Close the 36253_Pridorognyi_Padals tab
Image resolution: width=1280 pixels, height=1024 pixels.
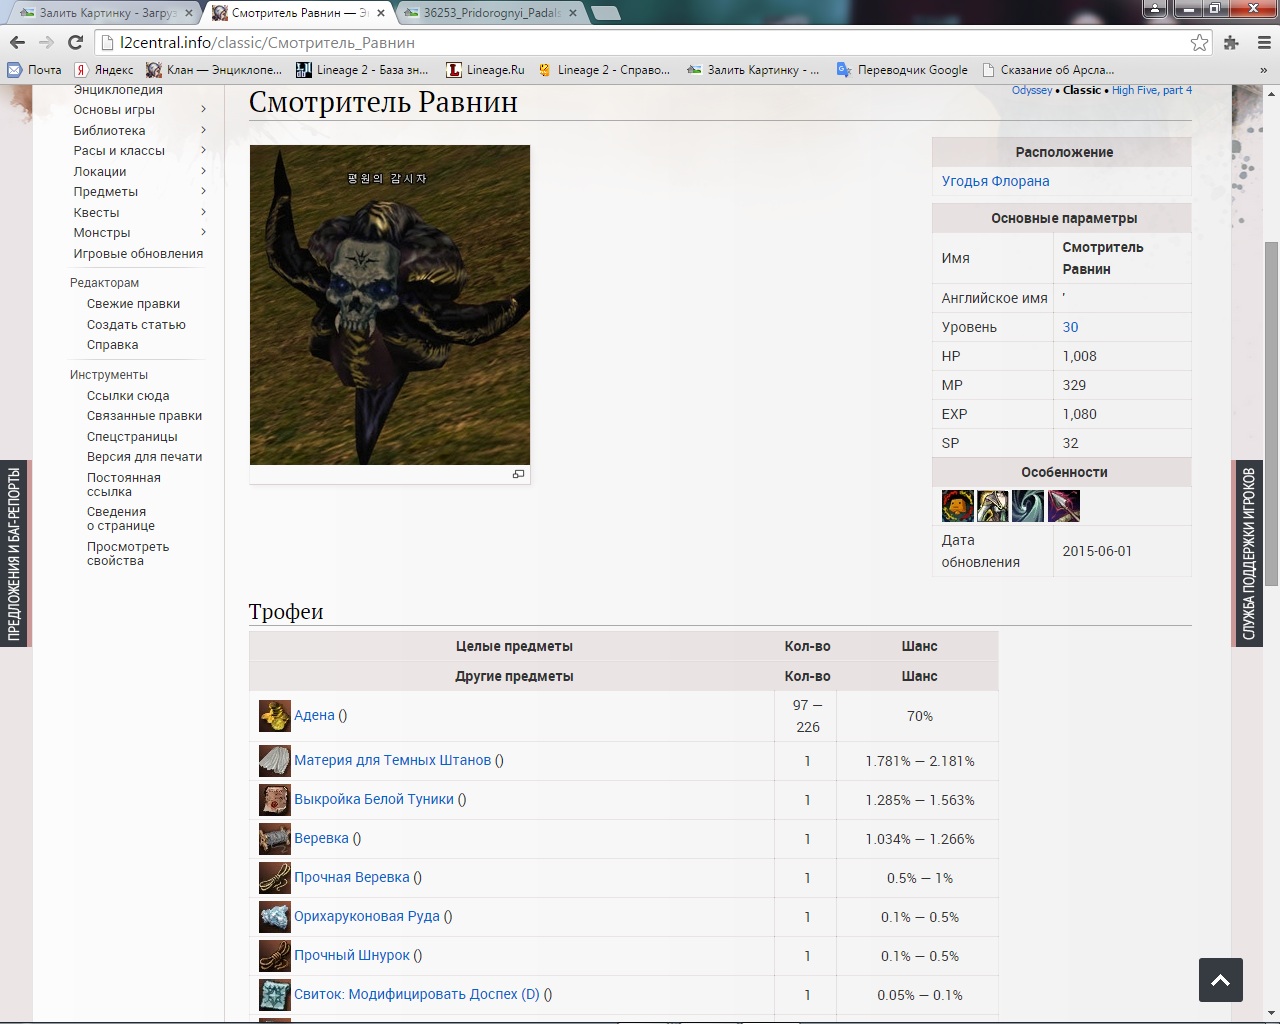[x=573, y=13]
